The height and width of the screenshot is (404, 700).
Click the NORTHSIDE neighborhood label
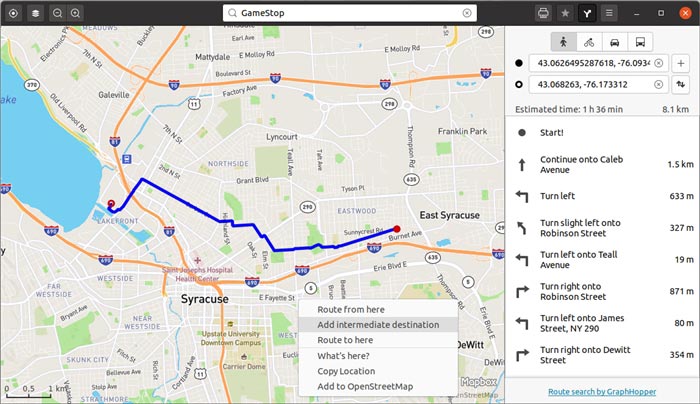click(228, 164)
